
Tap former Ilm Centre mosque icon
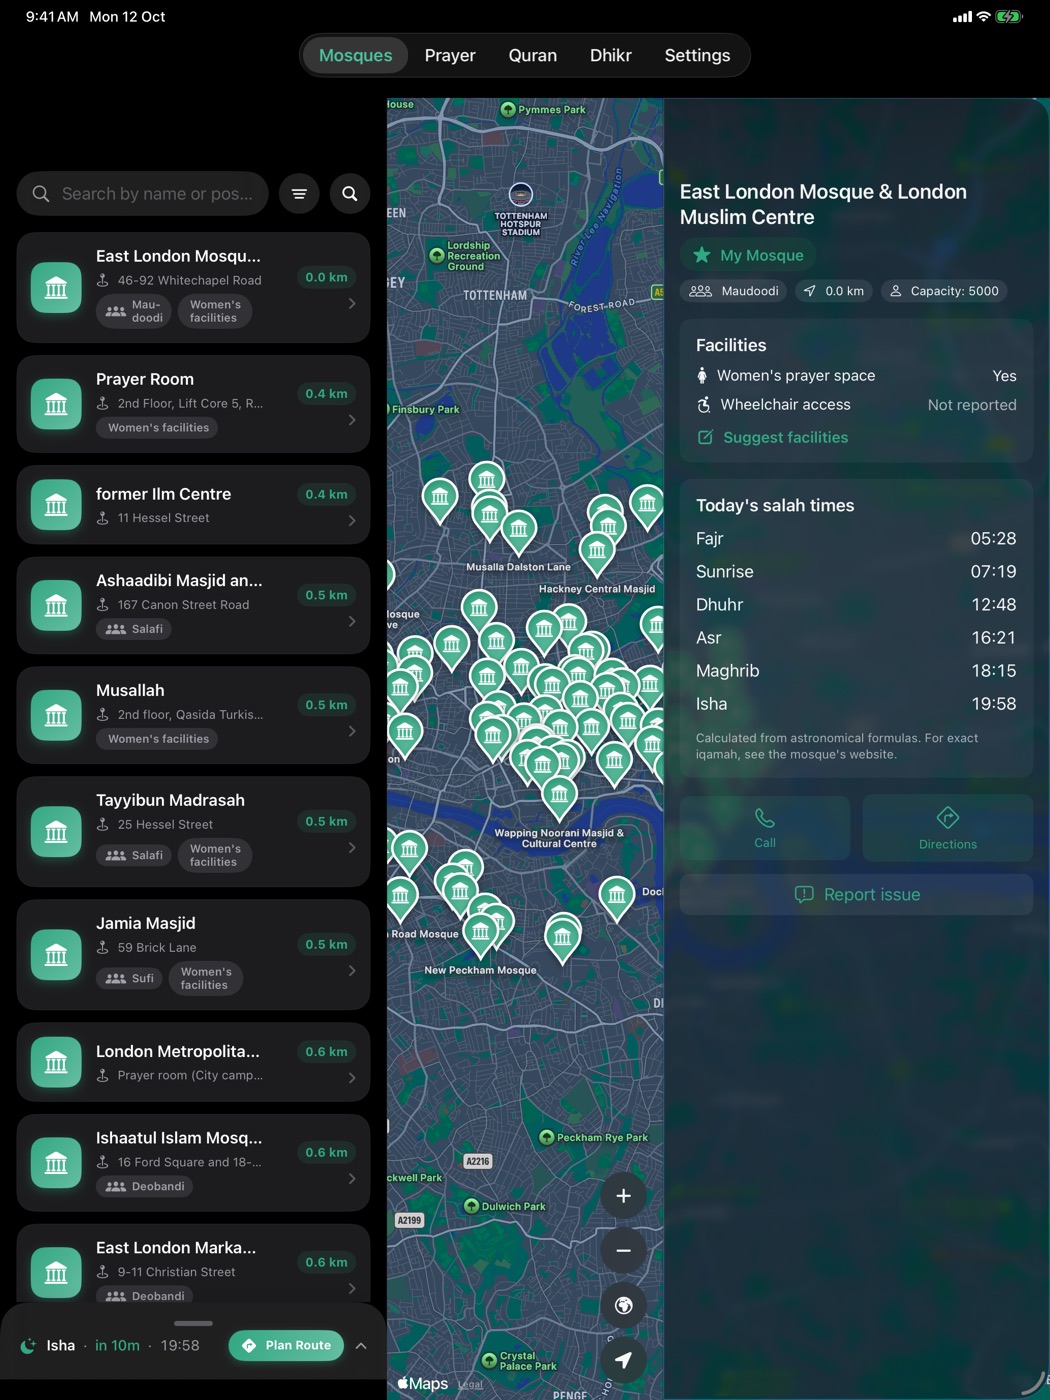coord(56,505)
